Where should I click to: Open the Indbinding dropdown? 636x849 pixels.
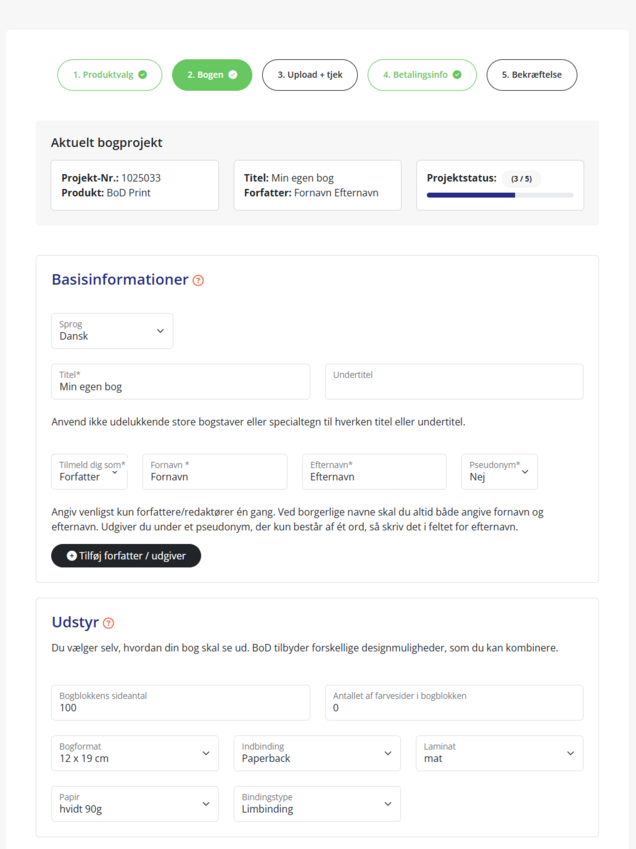pos(317,753)
